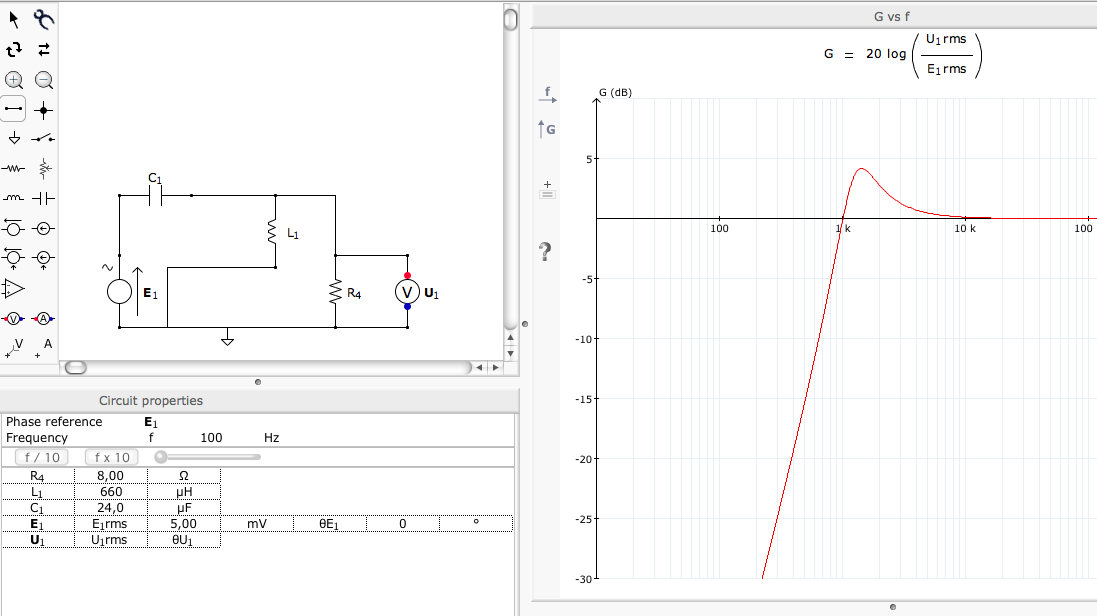The image size is (1097, 616).
Task: Select the zoom out magnifier tool
Action: (44, 80)
